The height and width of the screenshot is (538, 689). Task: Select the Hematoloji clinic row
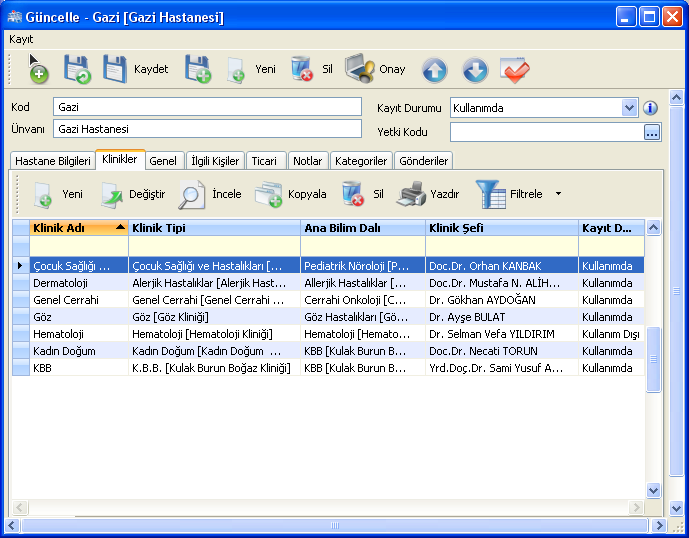coord(60,334)
